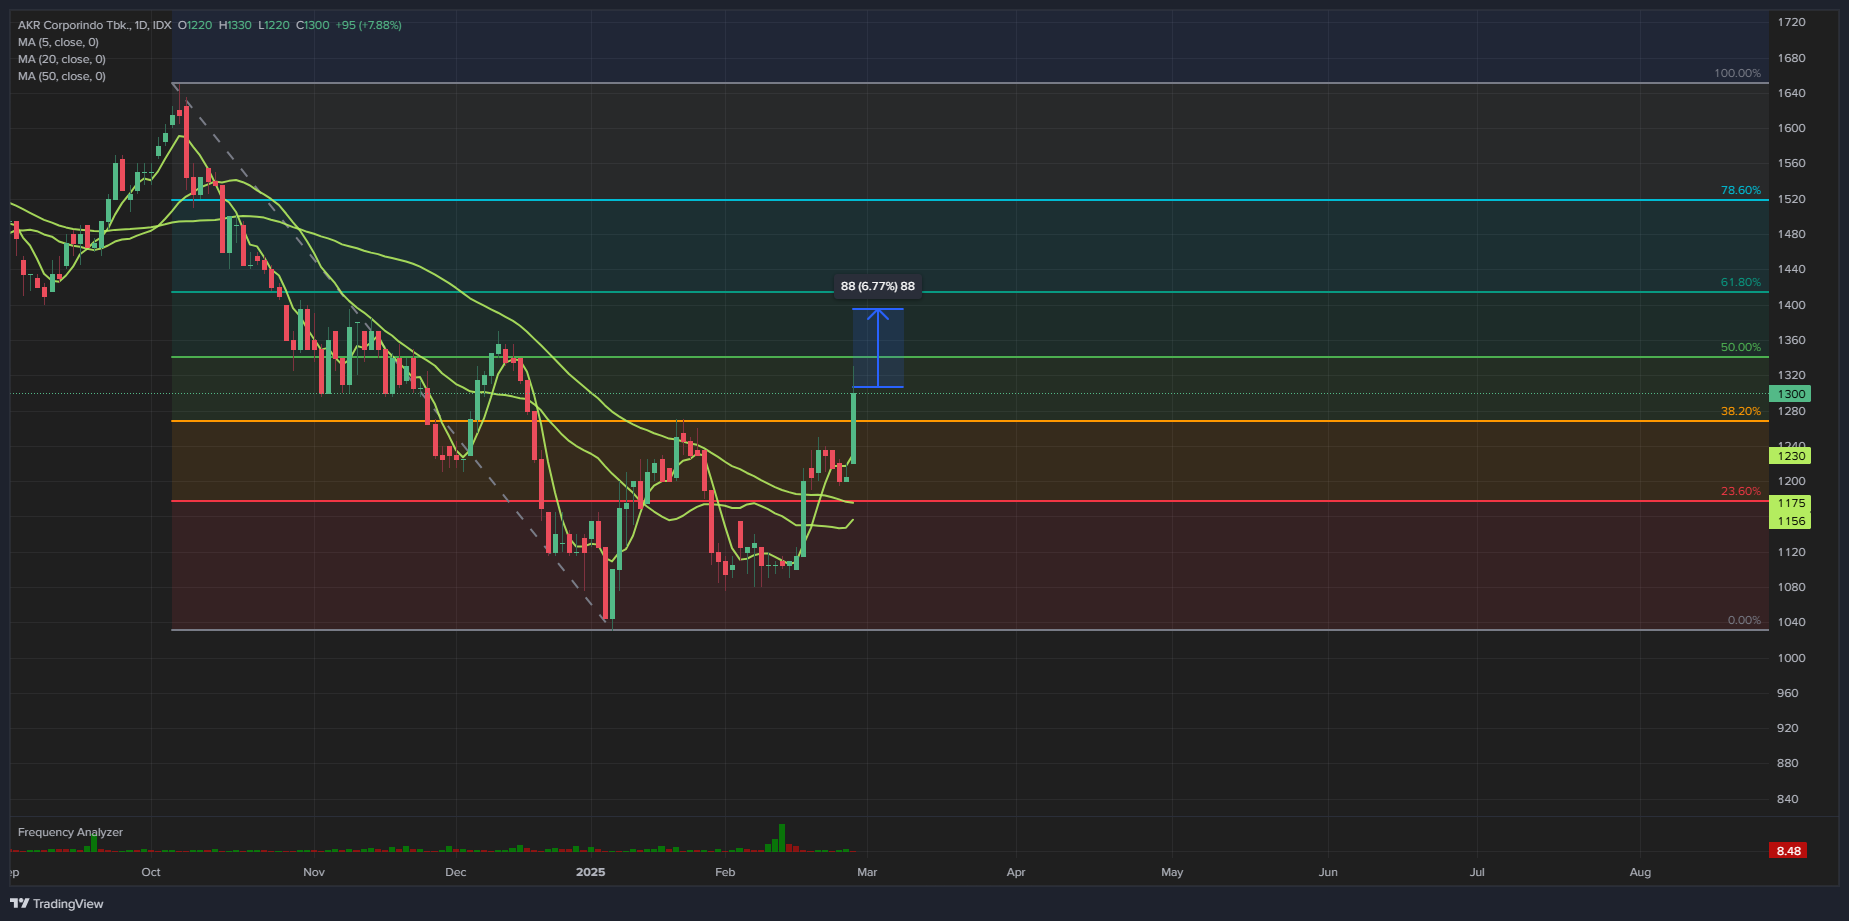1849x921 pixels.
Task: Select the 61.80% Fibonacci retracement line
Action: [900, 292]
